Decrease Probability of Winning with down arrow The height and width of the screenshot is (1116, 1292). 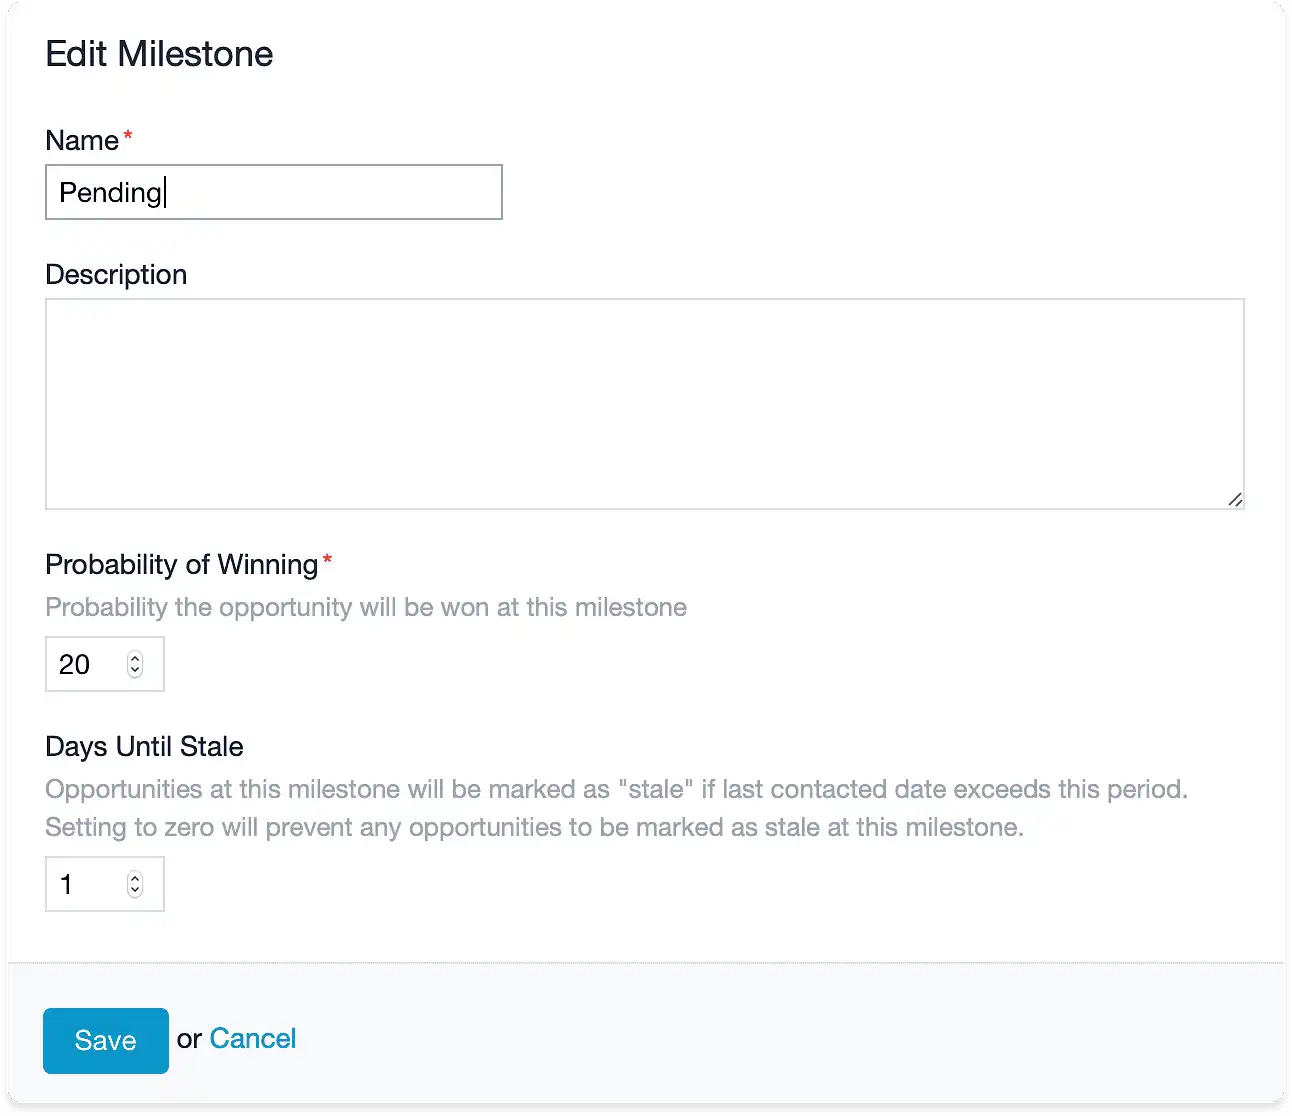135,671
